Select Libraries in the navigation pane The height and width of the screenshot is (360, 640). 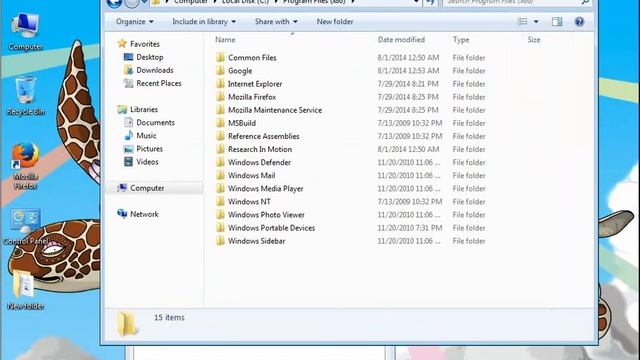click(144, 109)
